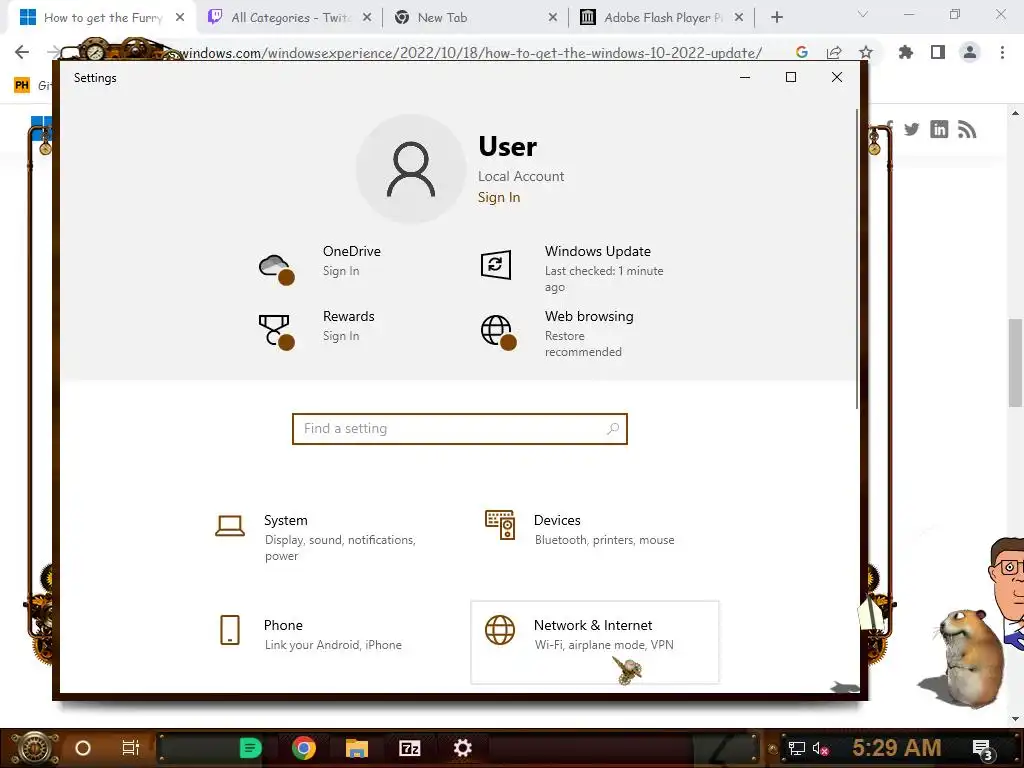The image size is (1024, 768).
Task: Click the Chrome address bar URL
Action: [x=470, y=53]
